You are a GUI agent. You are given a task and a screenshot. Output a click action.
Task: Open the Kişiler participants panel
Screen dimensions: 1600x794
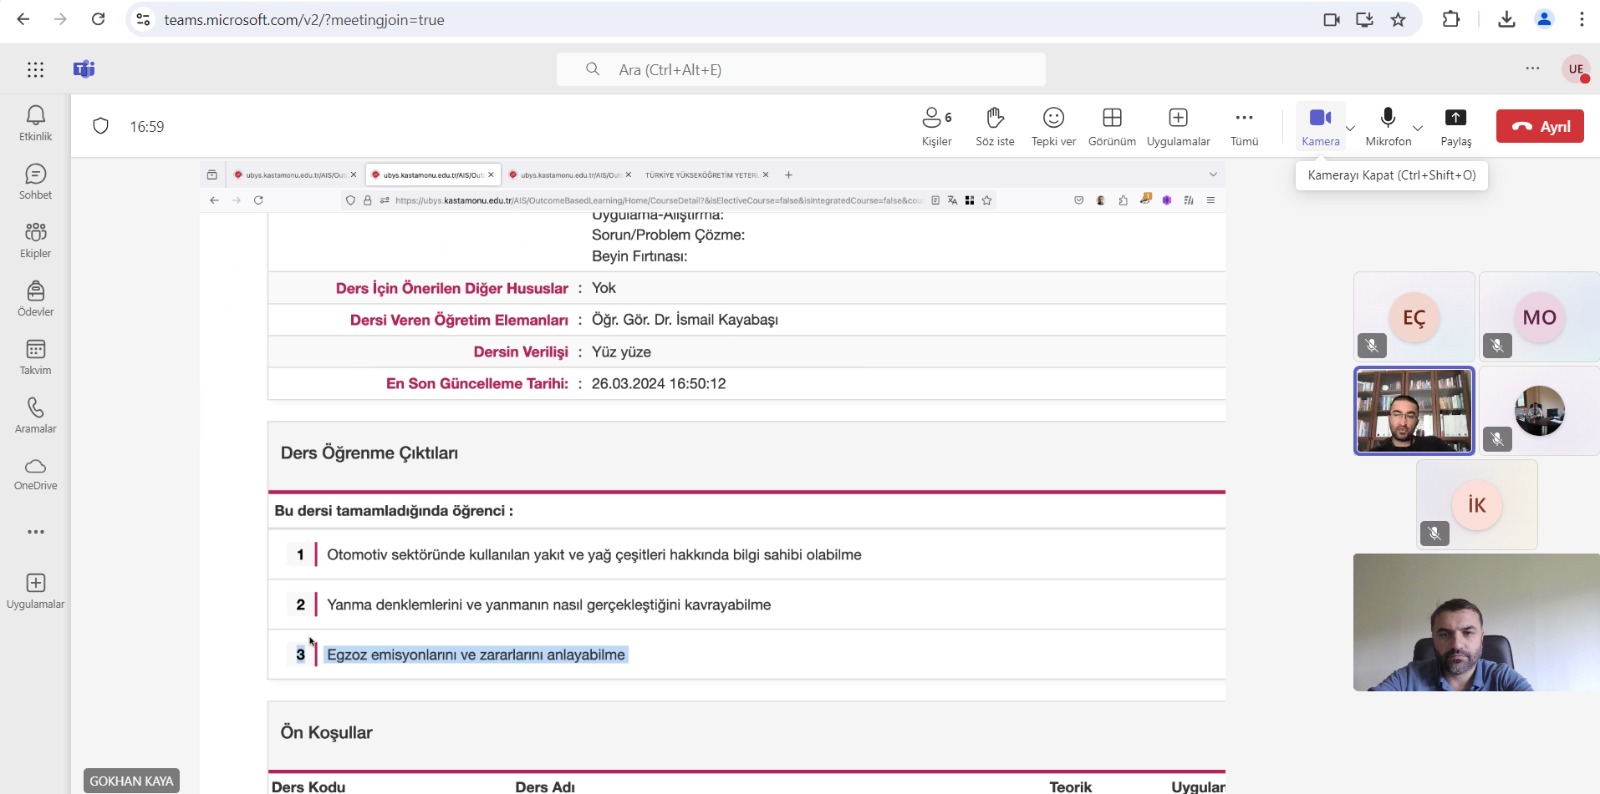(936, 126)
